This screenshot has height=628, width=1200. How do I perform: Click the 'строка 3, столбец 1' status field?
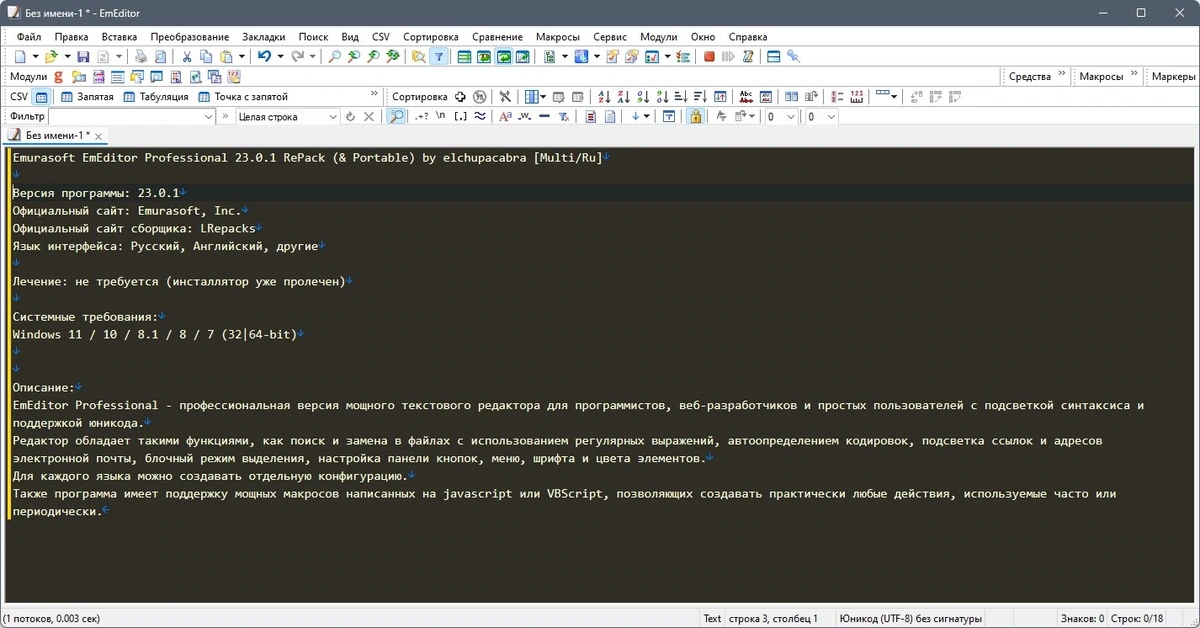coord(774,619)
